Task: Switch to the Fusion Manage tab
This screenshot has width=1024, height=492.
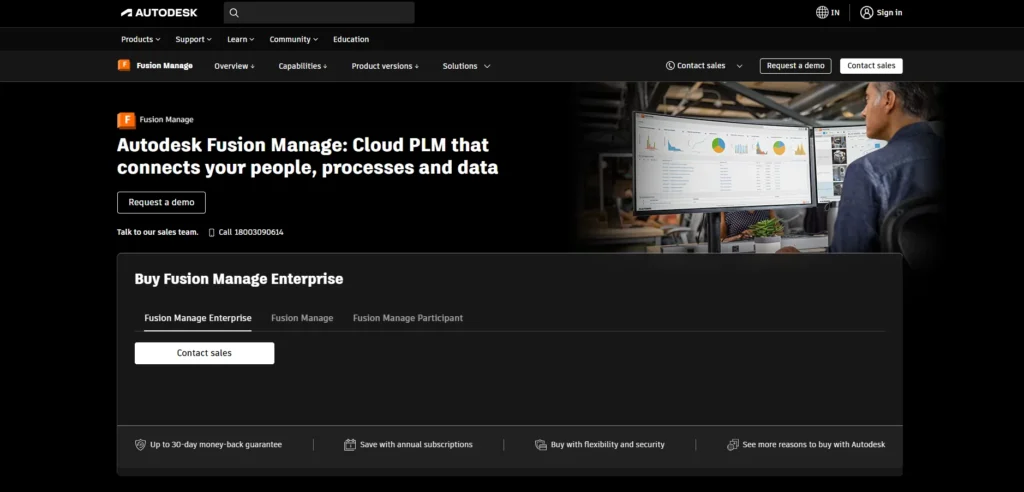Action: [302, 318]
